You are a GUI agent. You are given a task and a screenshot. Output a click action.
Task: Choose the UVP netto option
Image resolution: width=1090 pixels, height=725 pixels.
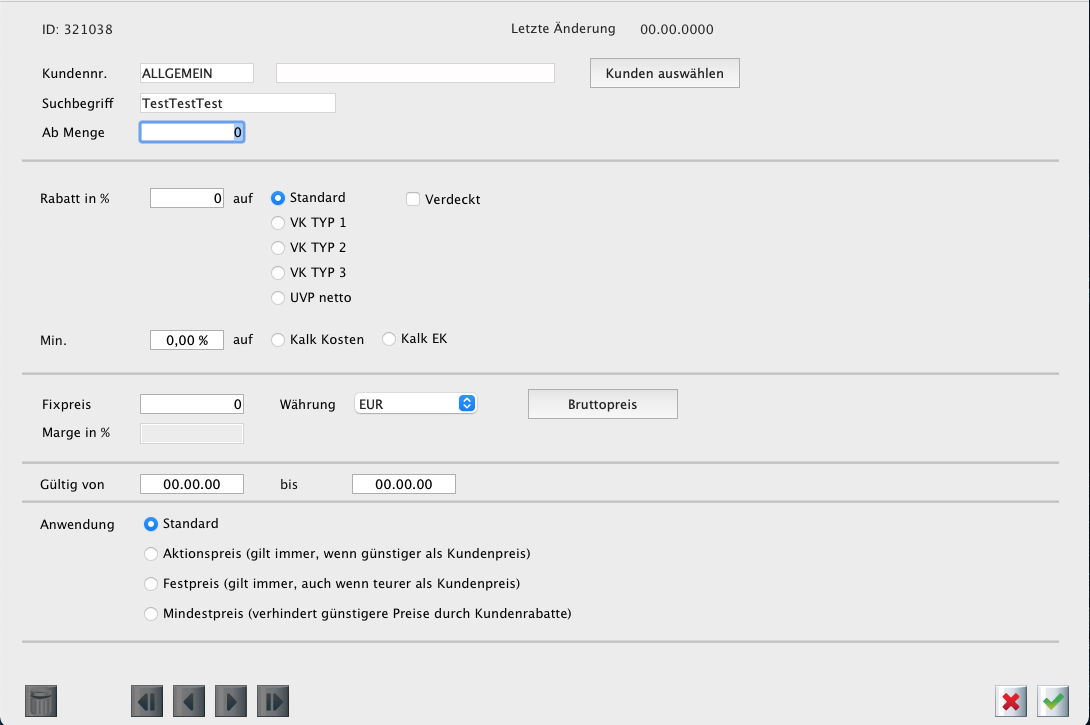tap(279, 298)
